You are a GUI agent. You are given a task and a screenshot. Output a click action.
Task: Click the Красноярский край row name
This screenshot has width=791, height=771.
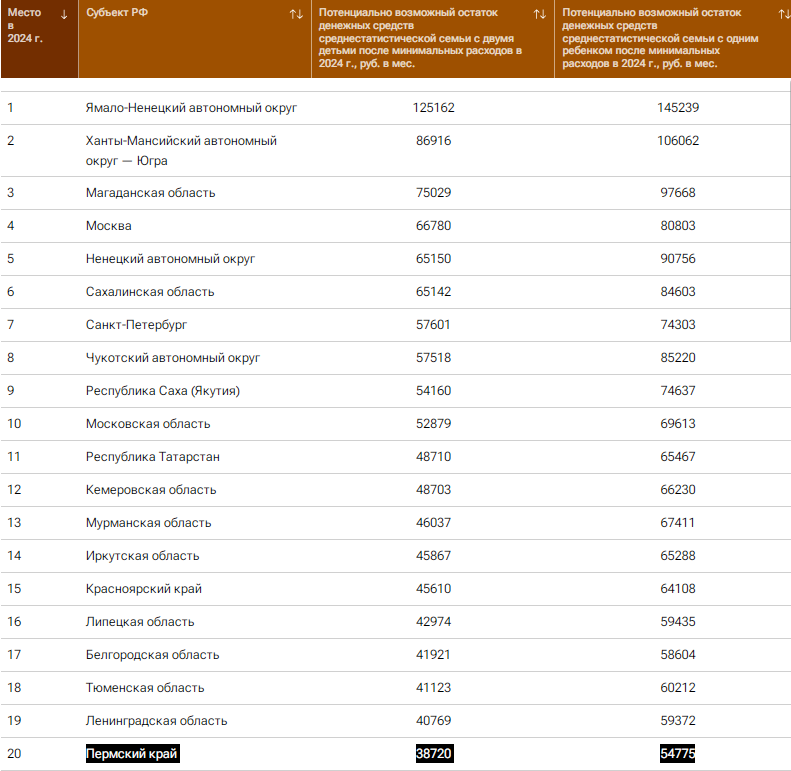(144, 589)
